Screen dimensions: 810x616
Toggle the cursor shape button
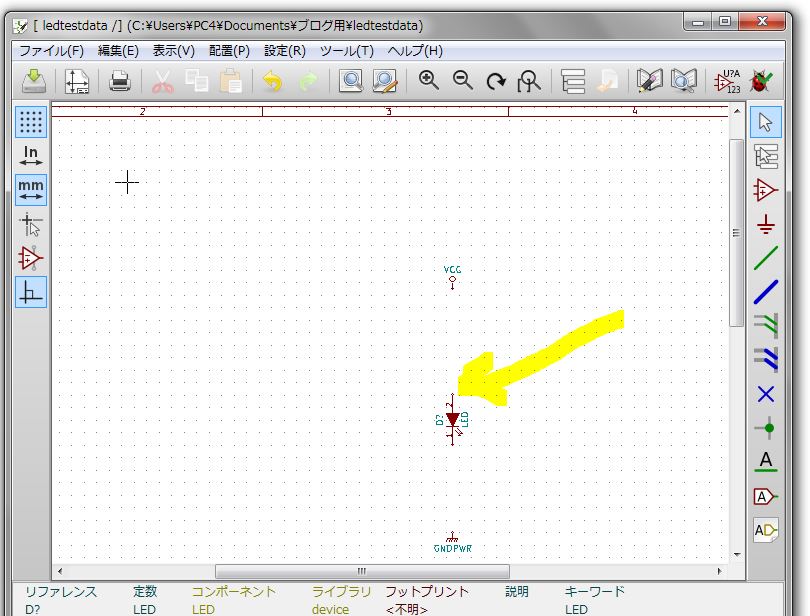(31, 224)
